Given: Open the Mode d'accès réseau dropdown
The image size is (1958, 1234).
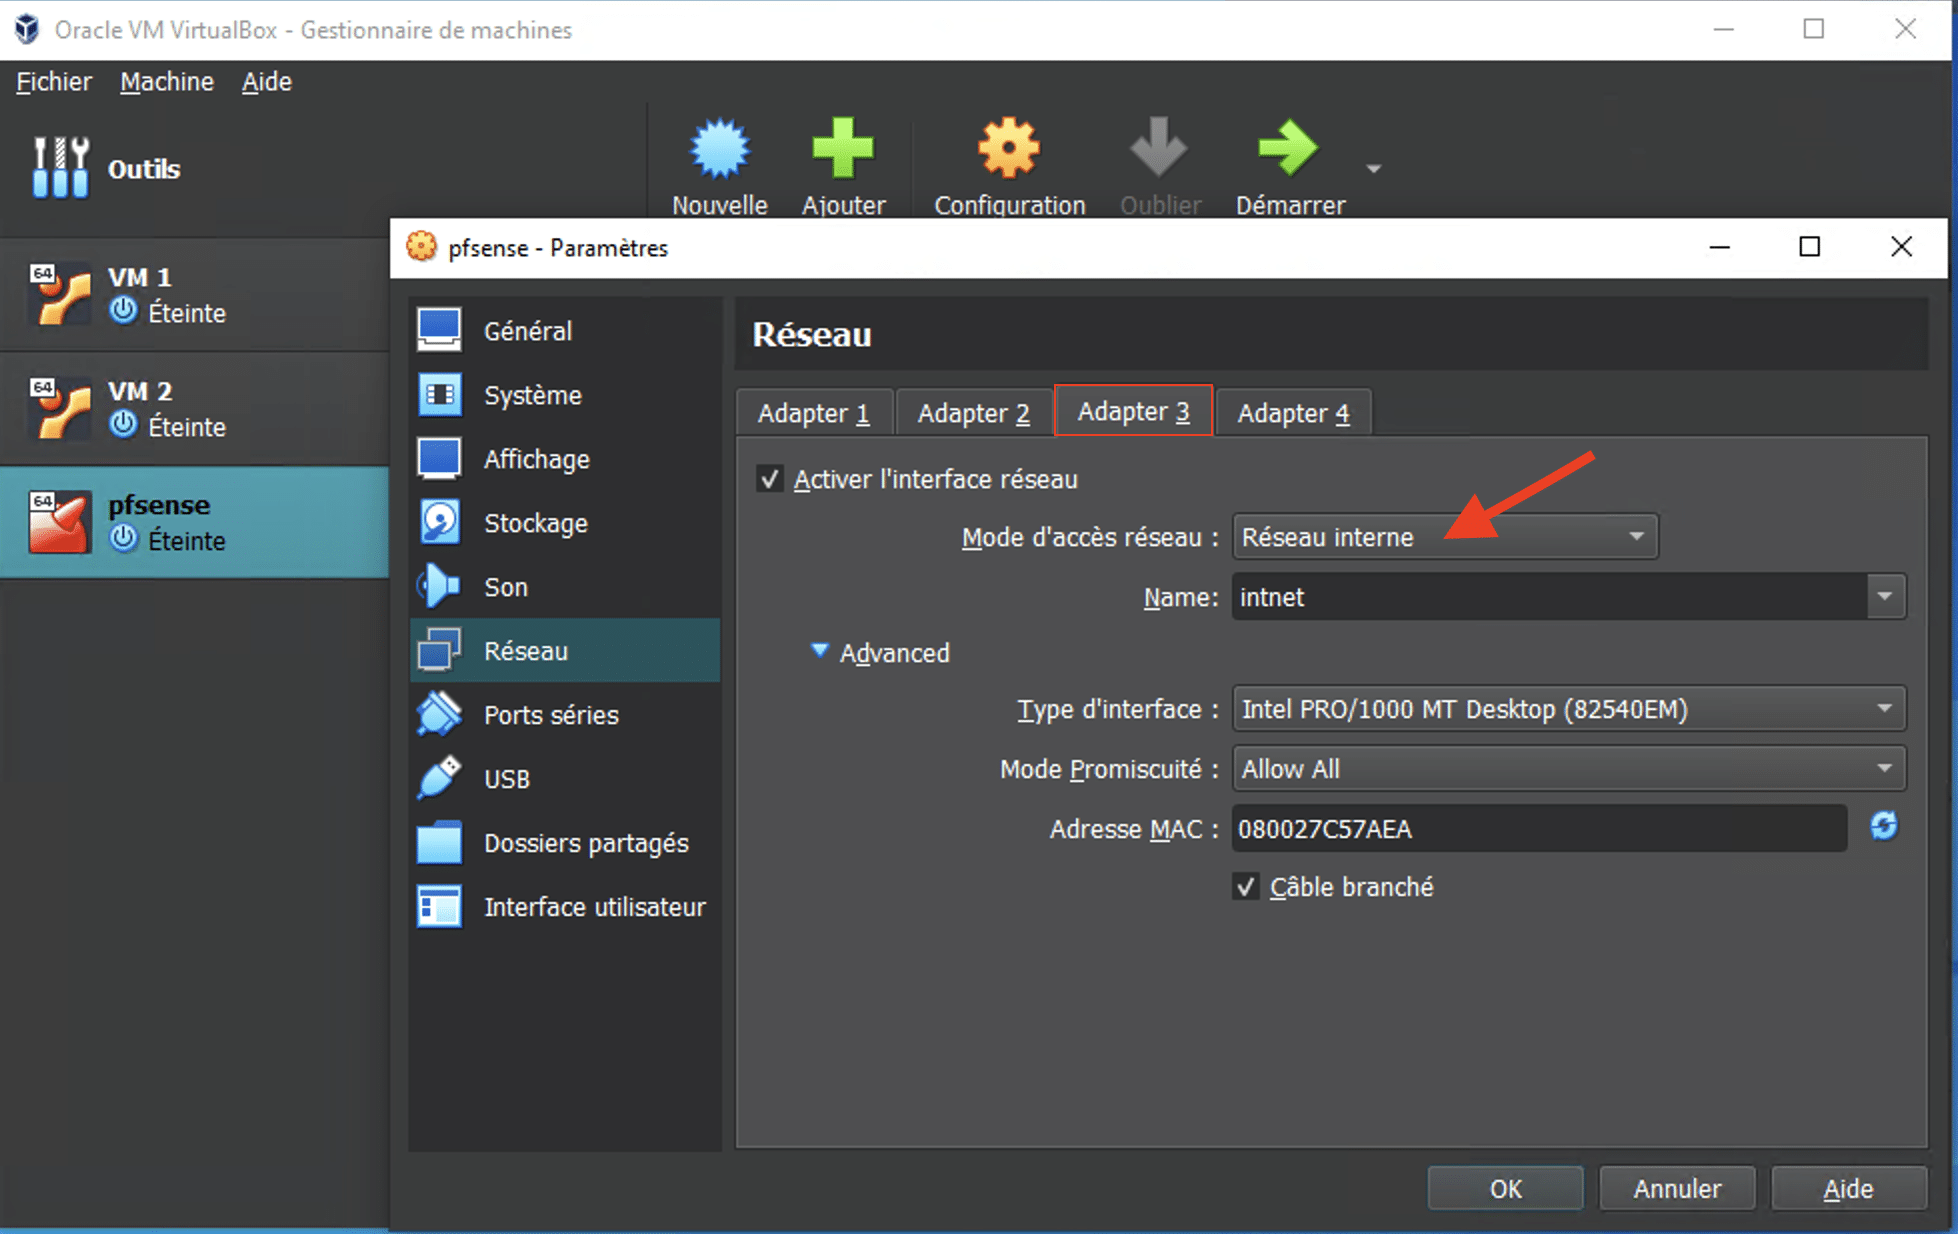Looking at the screenshot, I should tap(1443, 536).
